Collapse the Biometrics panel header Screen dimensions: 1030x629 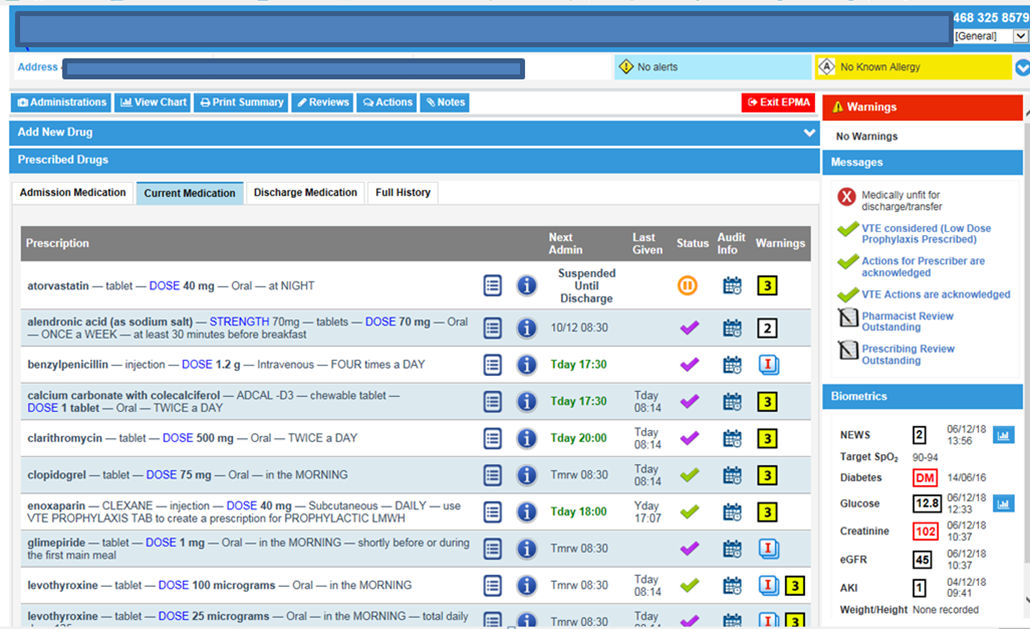pos(922,396)
